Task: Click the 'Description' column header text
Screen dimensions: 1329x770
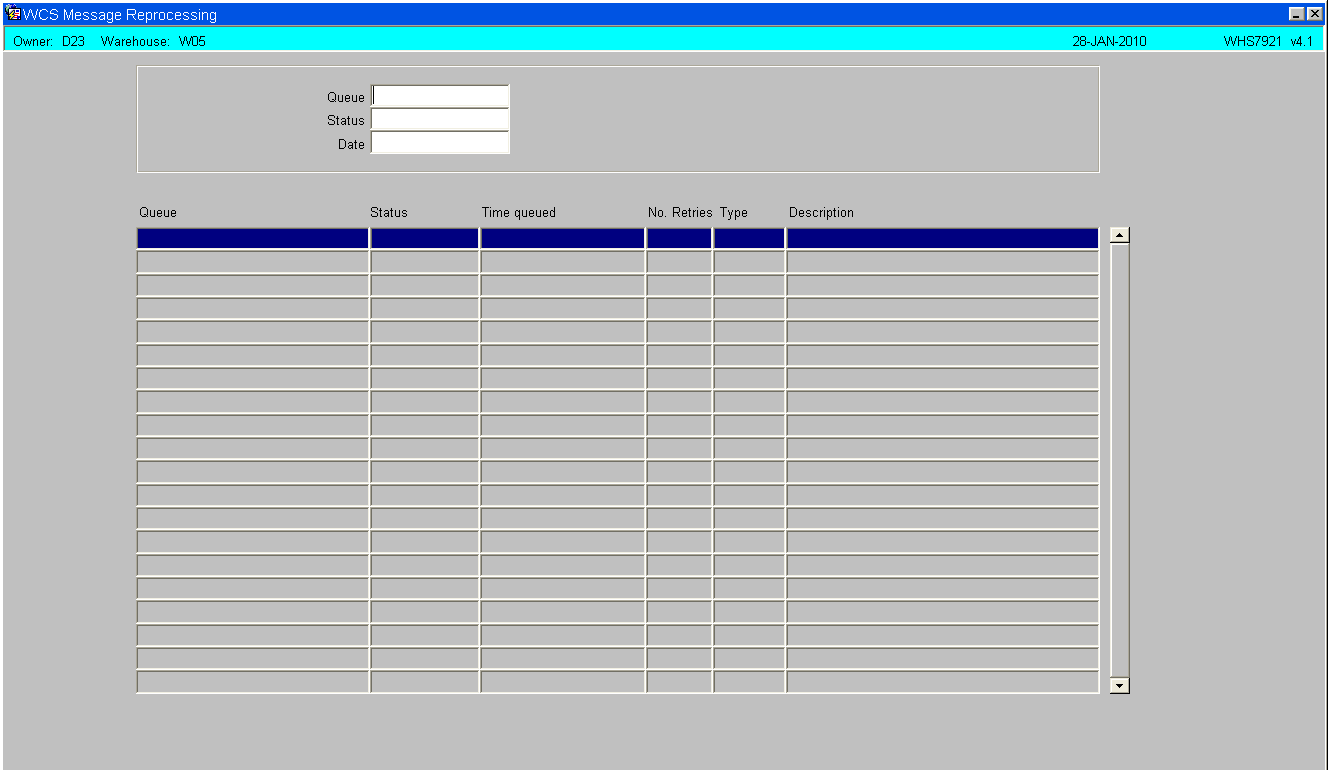Action: 821,213
